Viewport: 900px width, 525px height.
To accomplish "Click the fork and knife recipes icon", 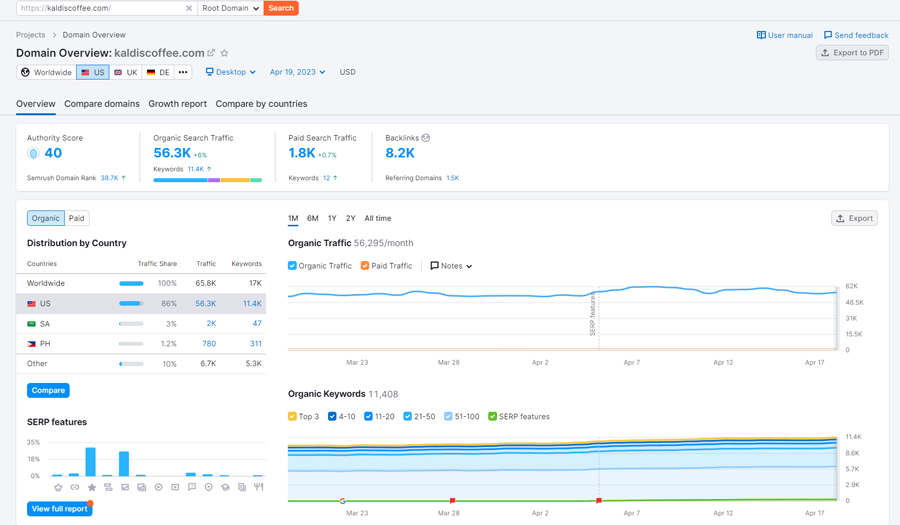I will 259,487.
